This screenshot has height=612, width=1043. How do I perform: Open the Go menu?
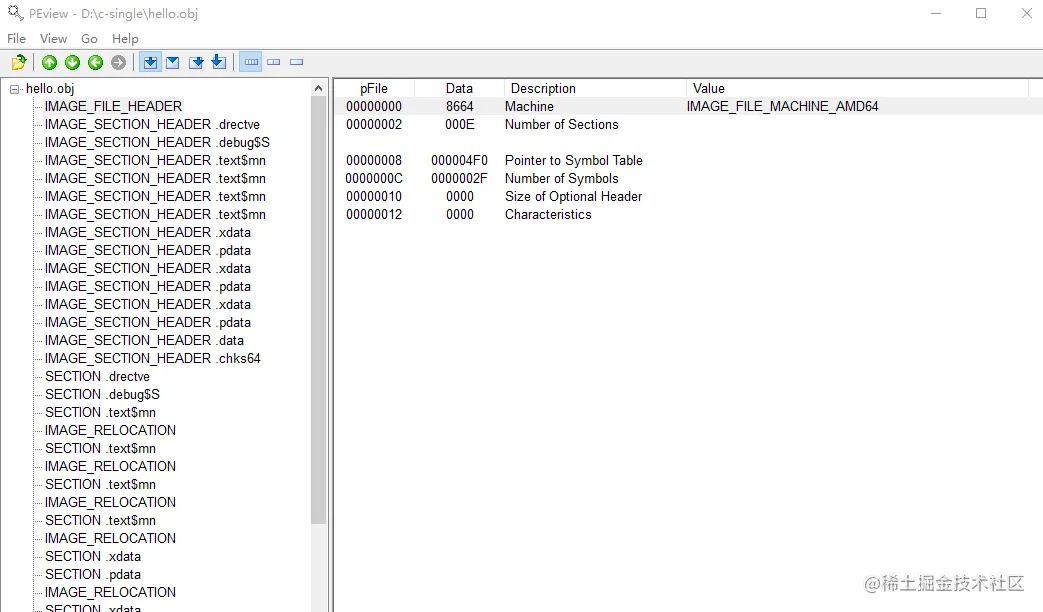pos(89,39)
